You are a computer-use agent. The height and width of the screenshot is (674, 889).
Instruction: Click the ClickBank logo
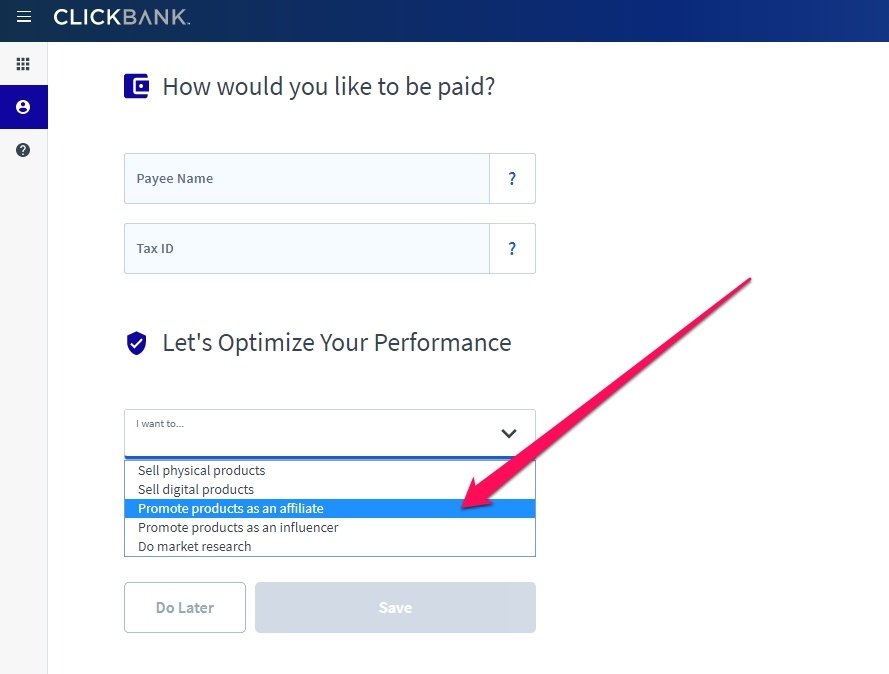[121, 17]
